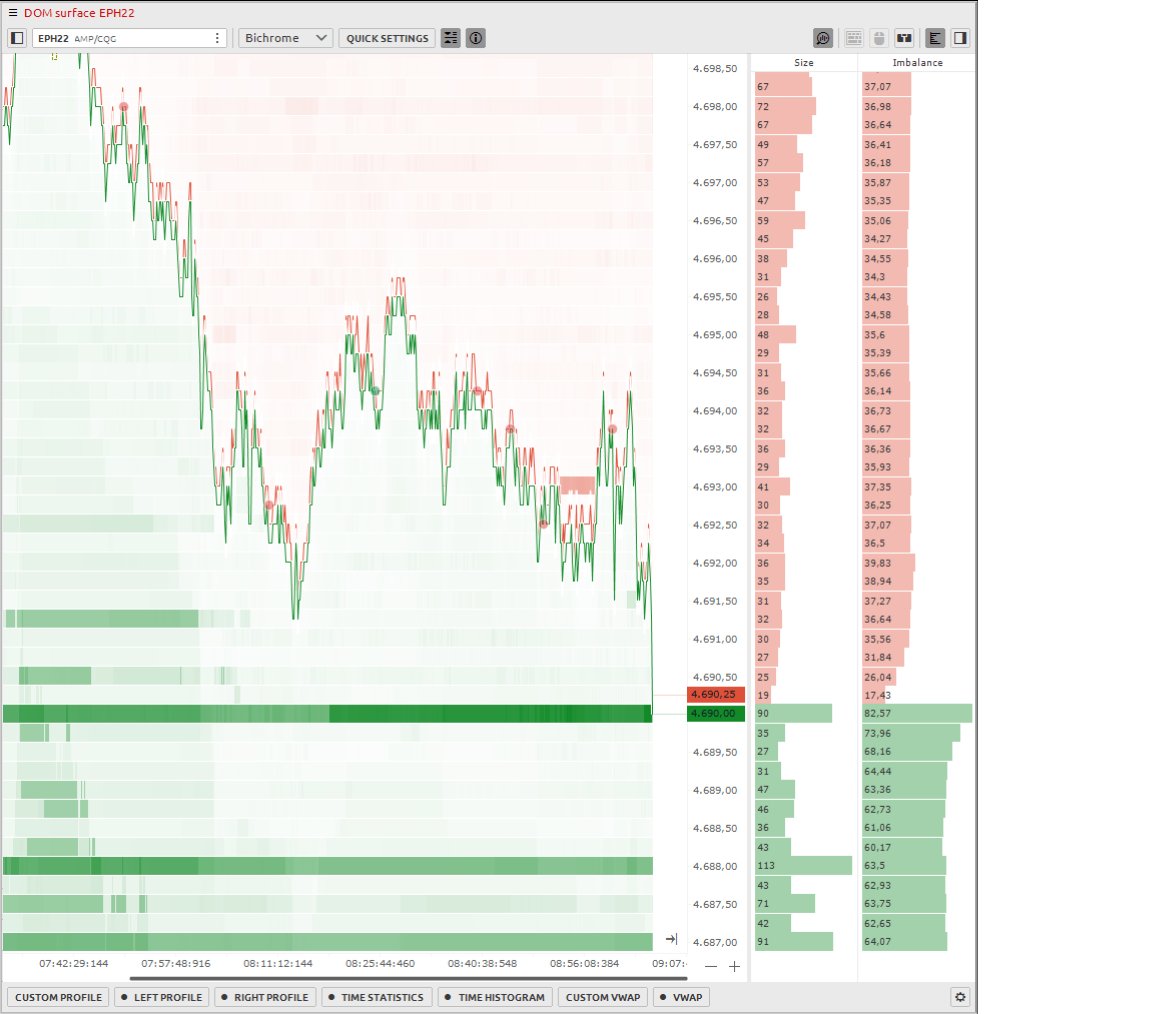Toggle the left-aligned panel layout icon
The height and width of the screenshot is (1014, 1152).
click(935, 38)
